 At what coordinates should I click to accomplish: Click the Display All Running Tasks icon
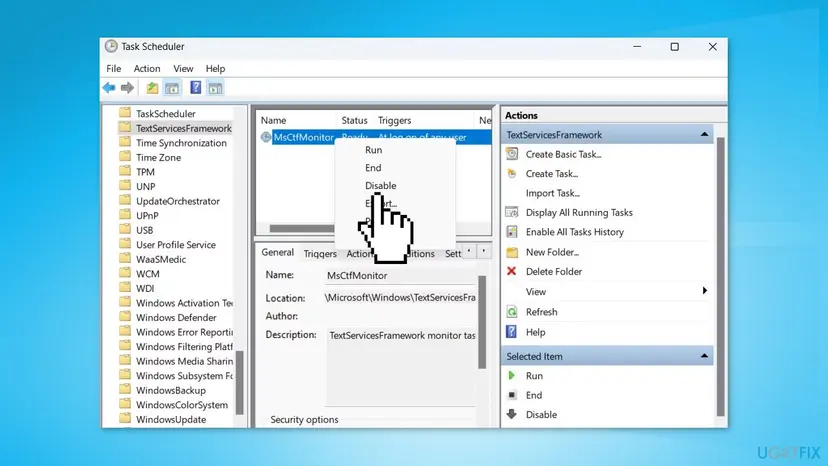pyautogui.click(x=512, y=212)
